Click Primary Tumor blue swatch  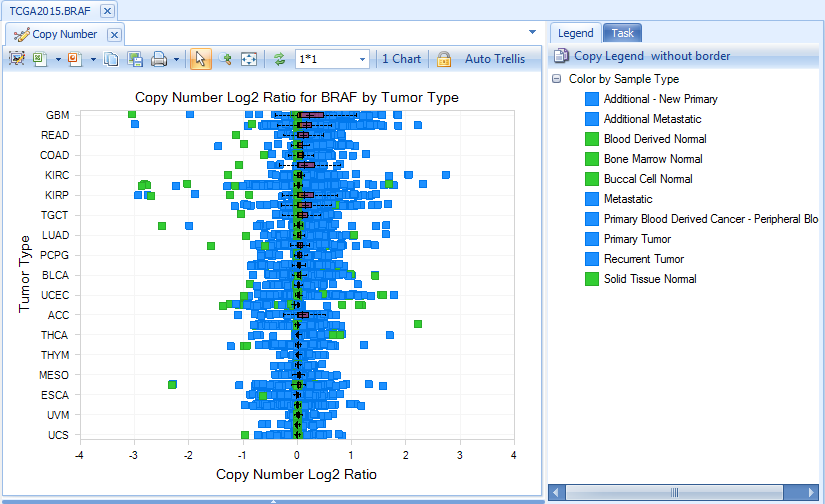point(592,239)
